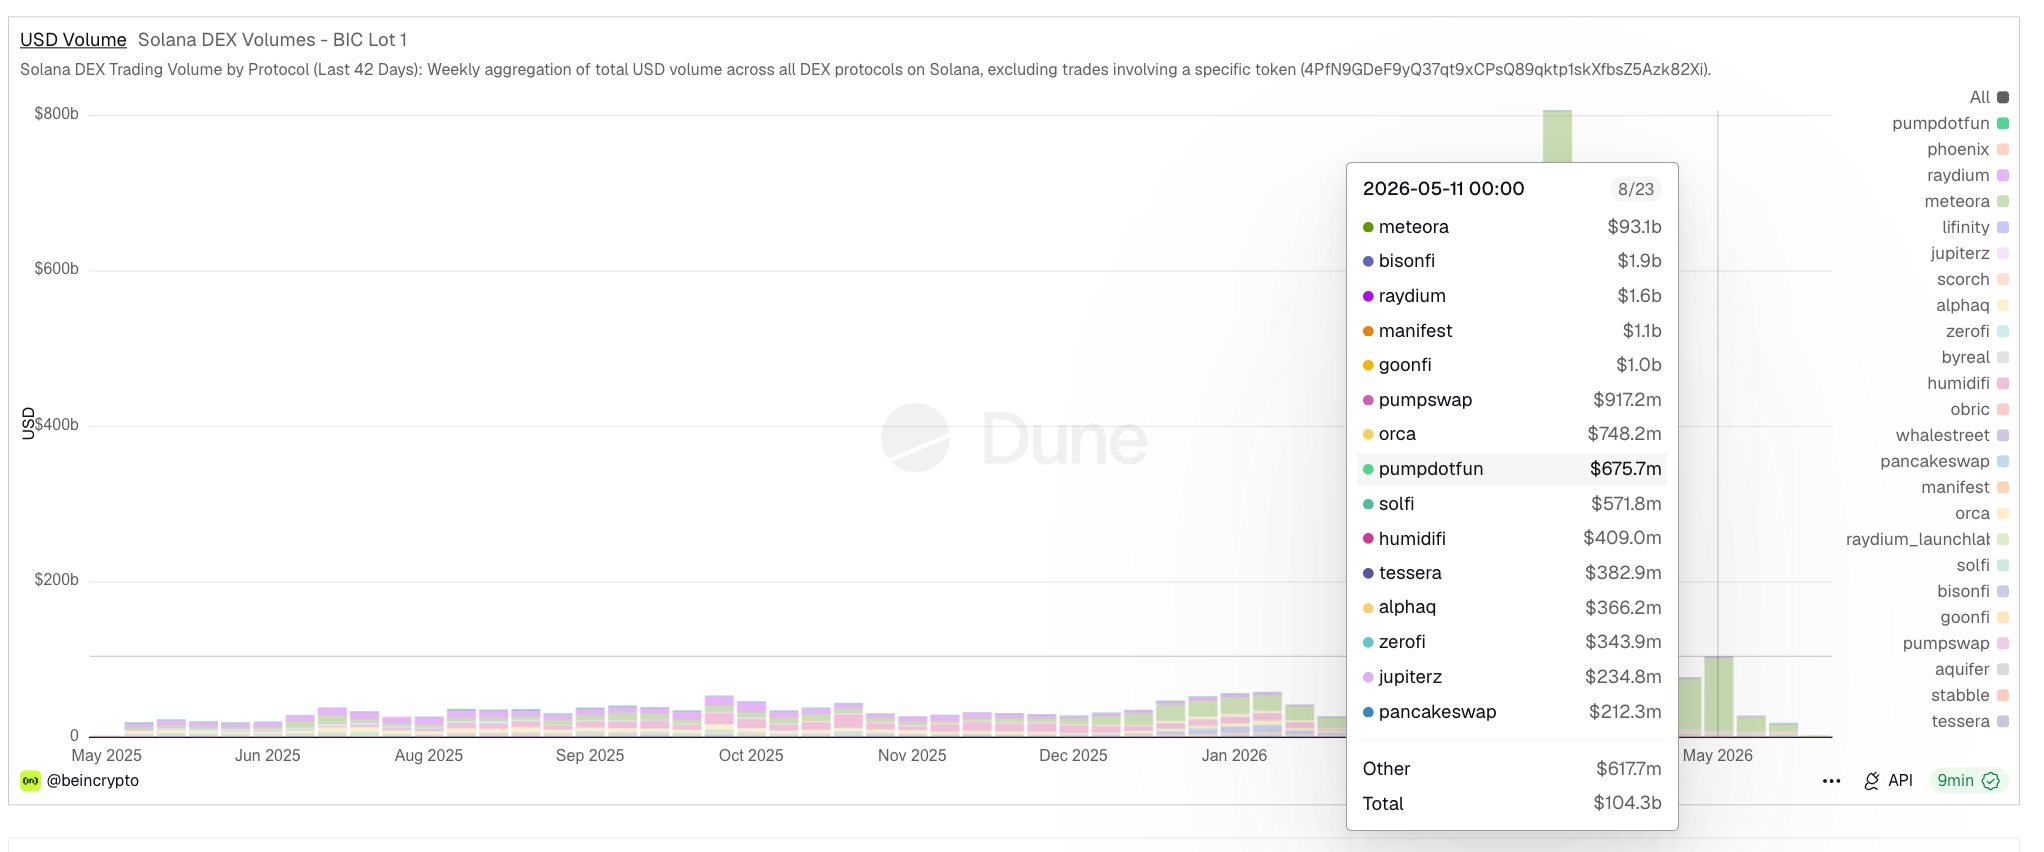This screenshot has width=2044, height=852.
Task: Click the 8/23 page indicator in tooltip
Action: coord(1636,189)
